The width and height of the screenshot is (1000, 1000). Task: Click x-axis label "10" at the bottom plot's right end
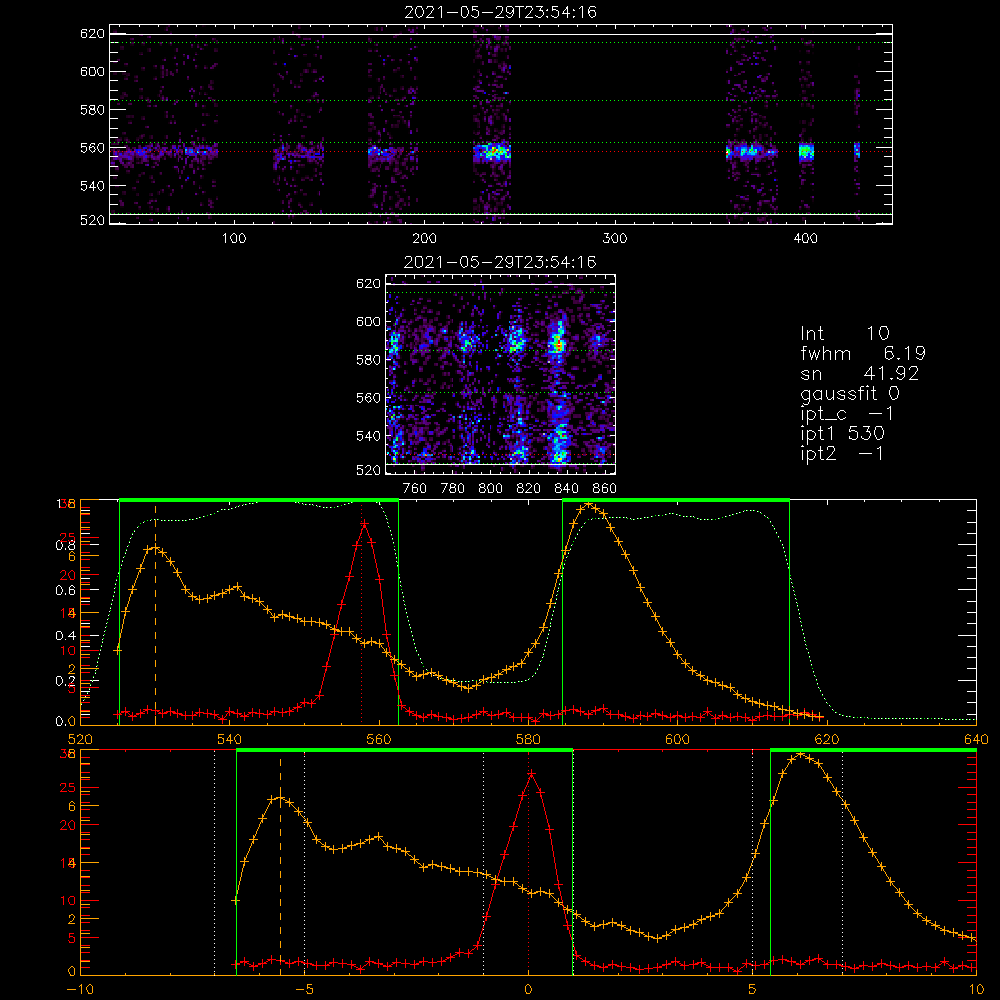coord(976,989)
